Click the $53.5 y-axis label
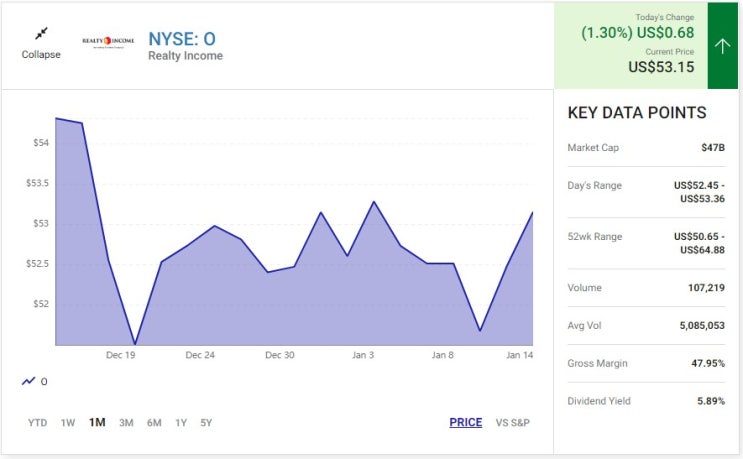743x459 pixels. (x=37, y=183)
